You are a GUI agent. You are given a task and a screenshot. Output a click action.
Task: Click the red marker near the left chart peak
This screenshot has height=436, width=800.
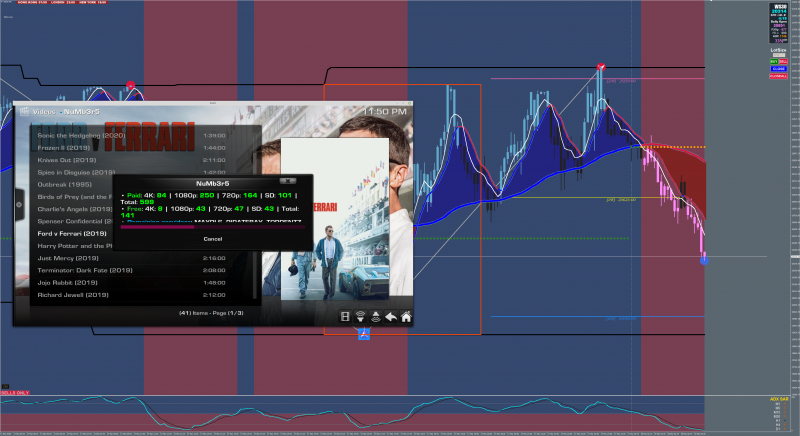(131, 85)
